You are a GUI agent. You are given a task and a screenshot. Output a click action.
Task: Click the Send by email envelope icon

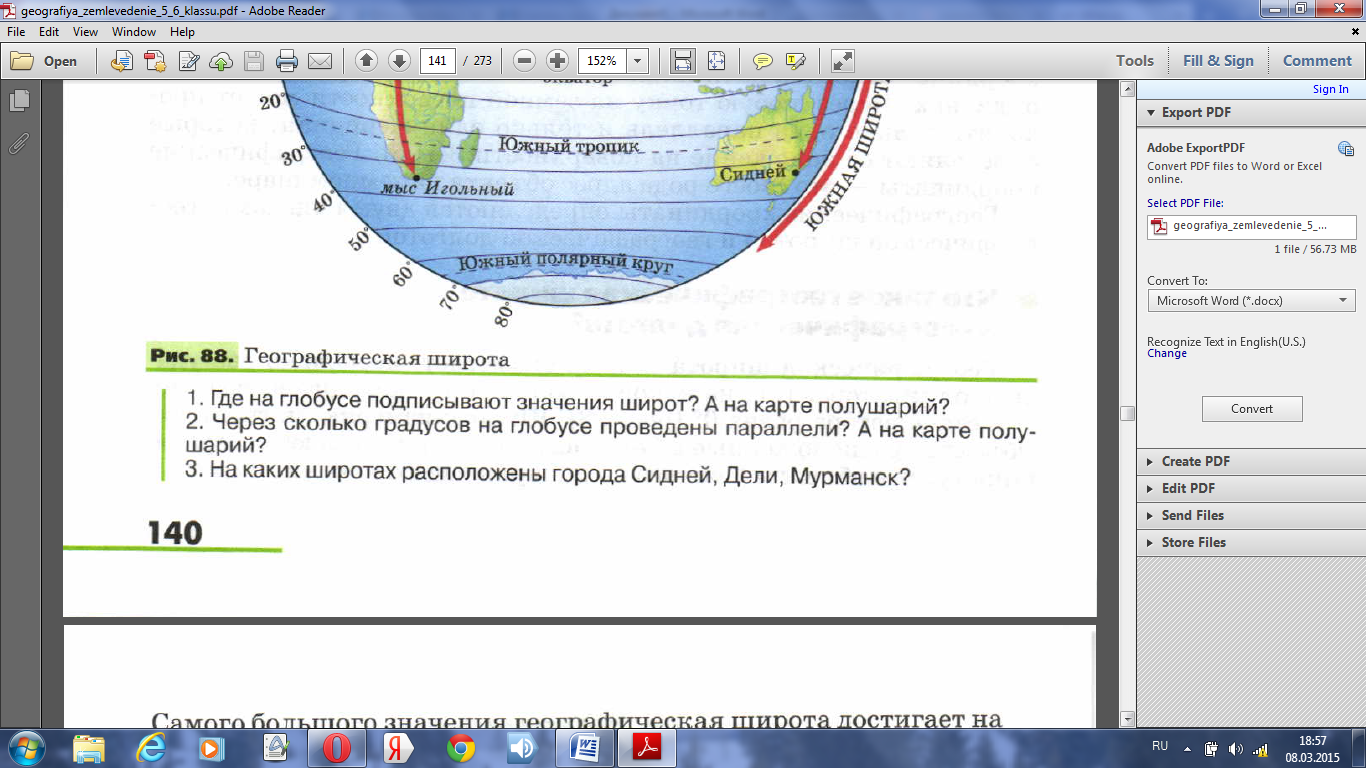pyautogui.click(x=320, y=61)
